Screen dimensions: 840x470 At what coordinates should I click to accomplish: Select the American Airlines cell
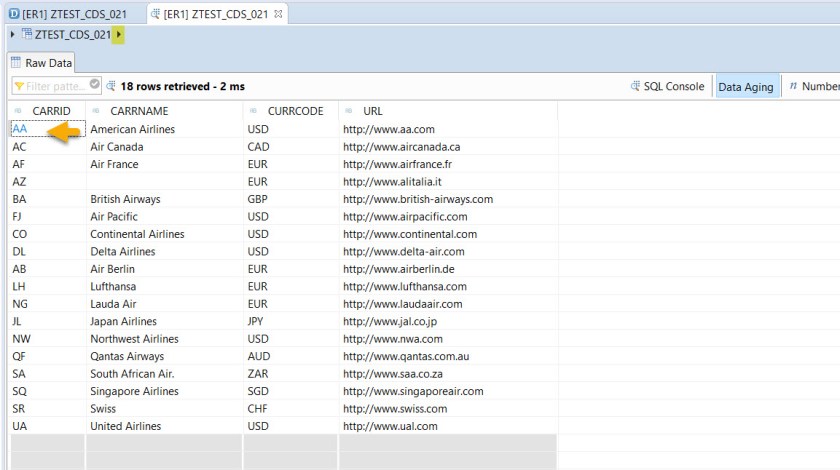coord(164,129)
